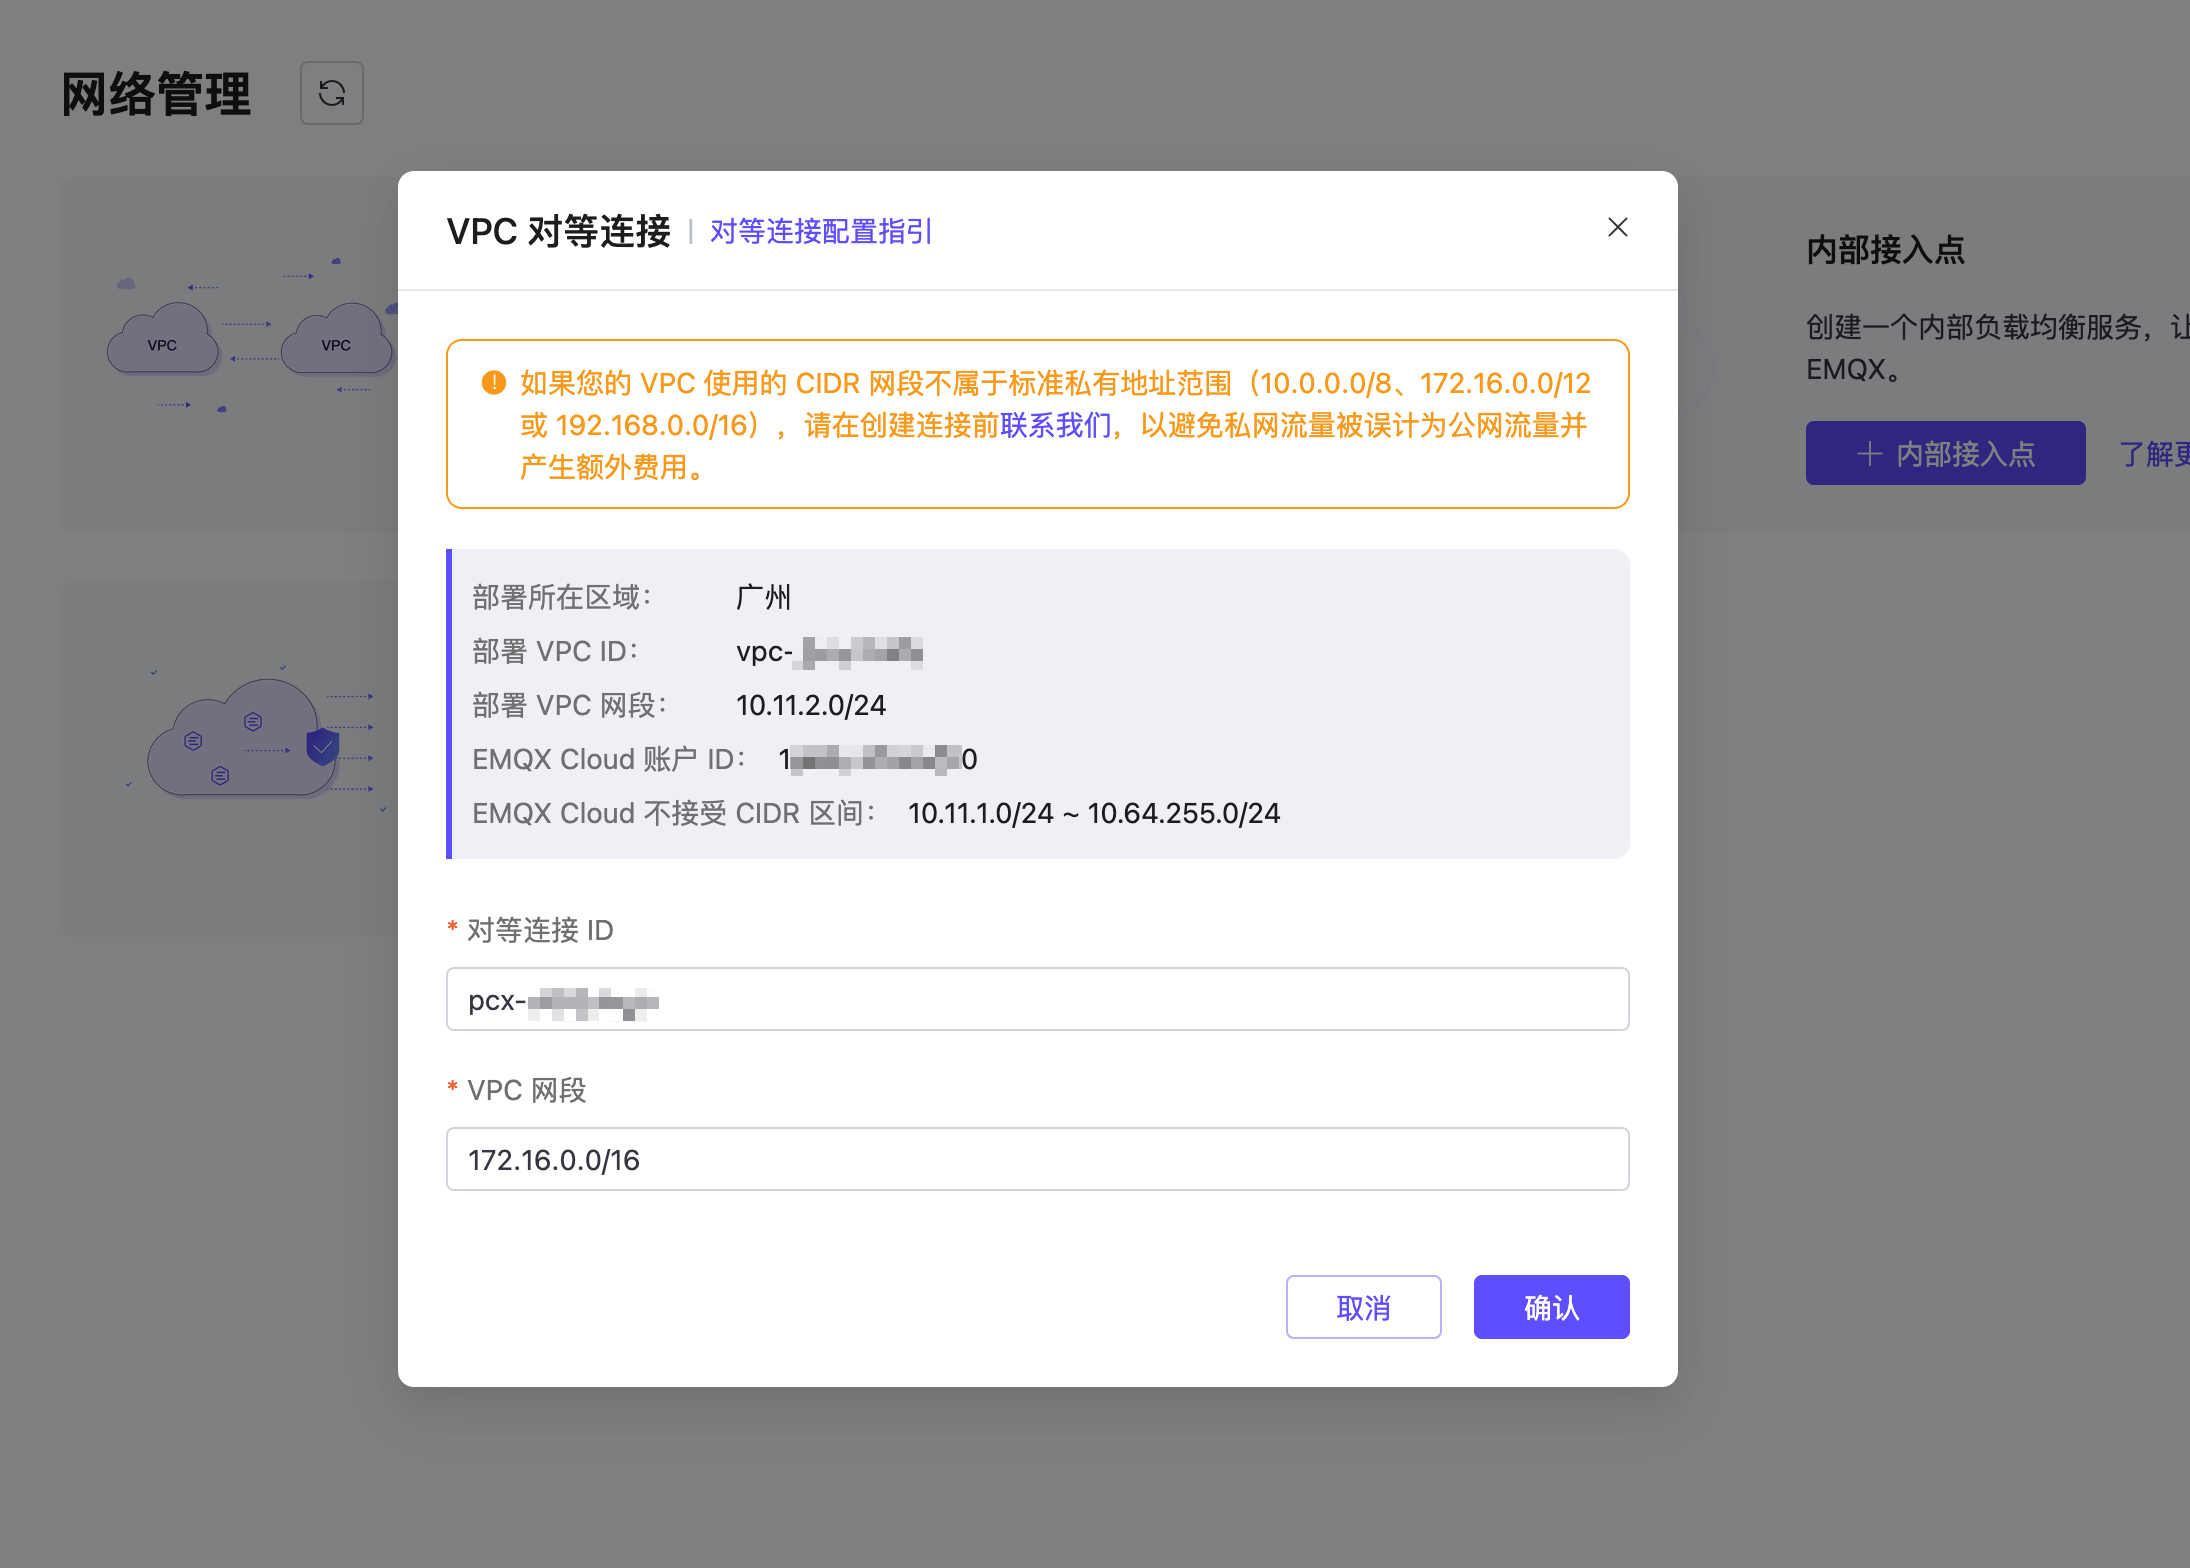
Task: Click the VPC 对等连接 dialog title
Action: 558,231
